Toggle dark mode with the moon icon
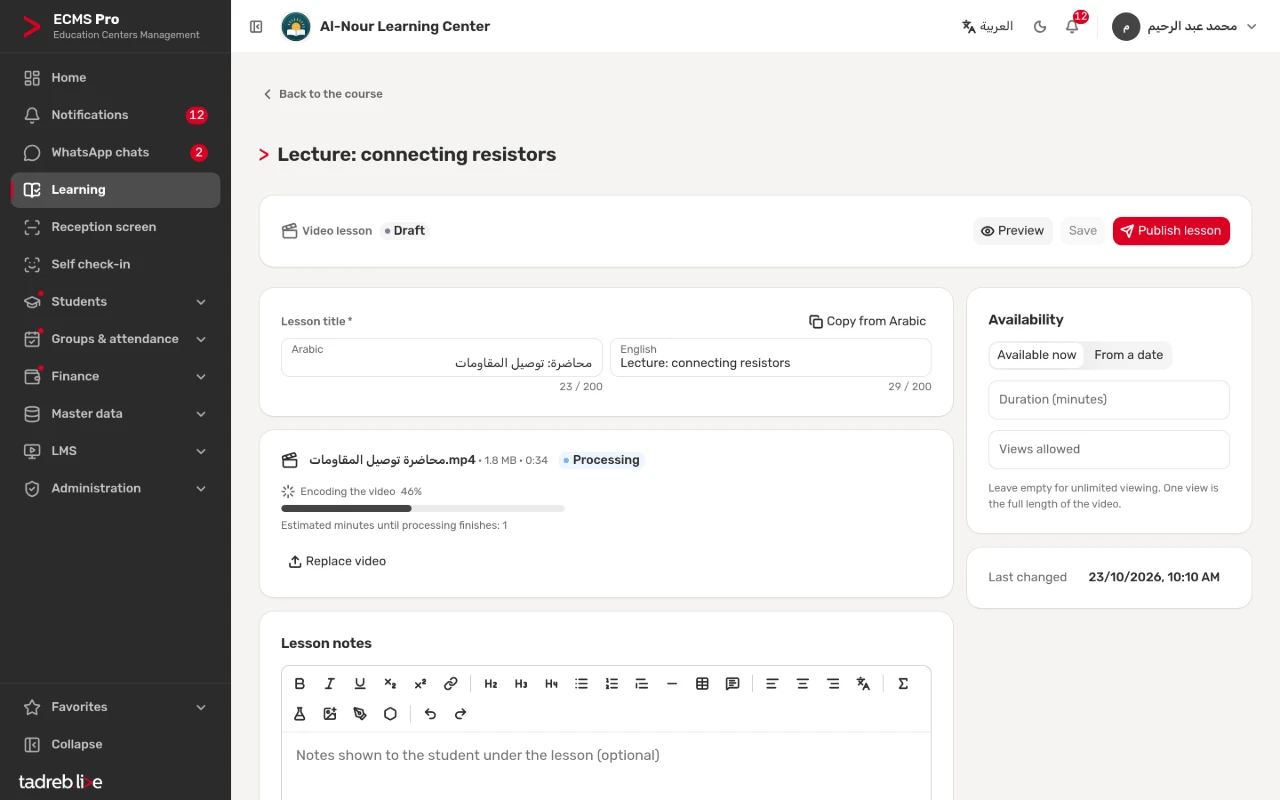Screen dimensions: 1280x800 point(1040,26)
